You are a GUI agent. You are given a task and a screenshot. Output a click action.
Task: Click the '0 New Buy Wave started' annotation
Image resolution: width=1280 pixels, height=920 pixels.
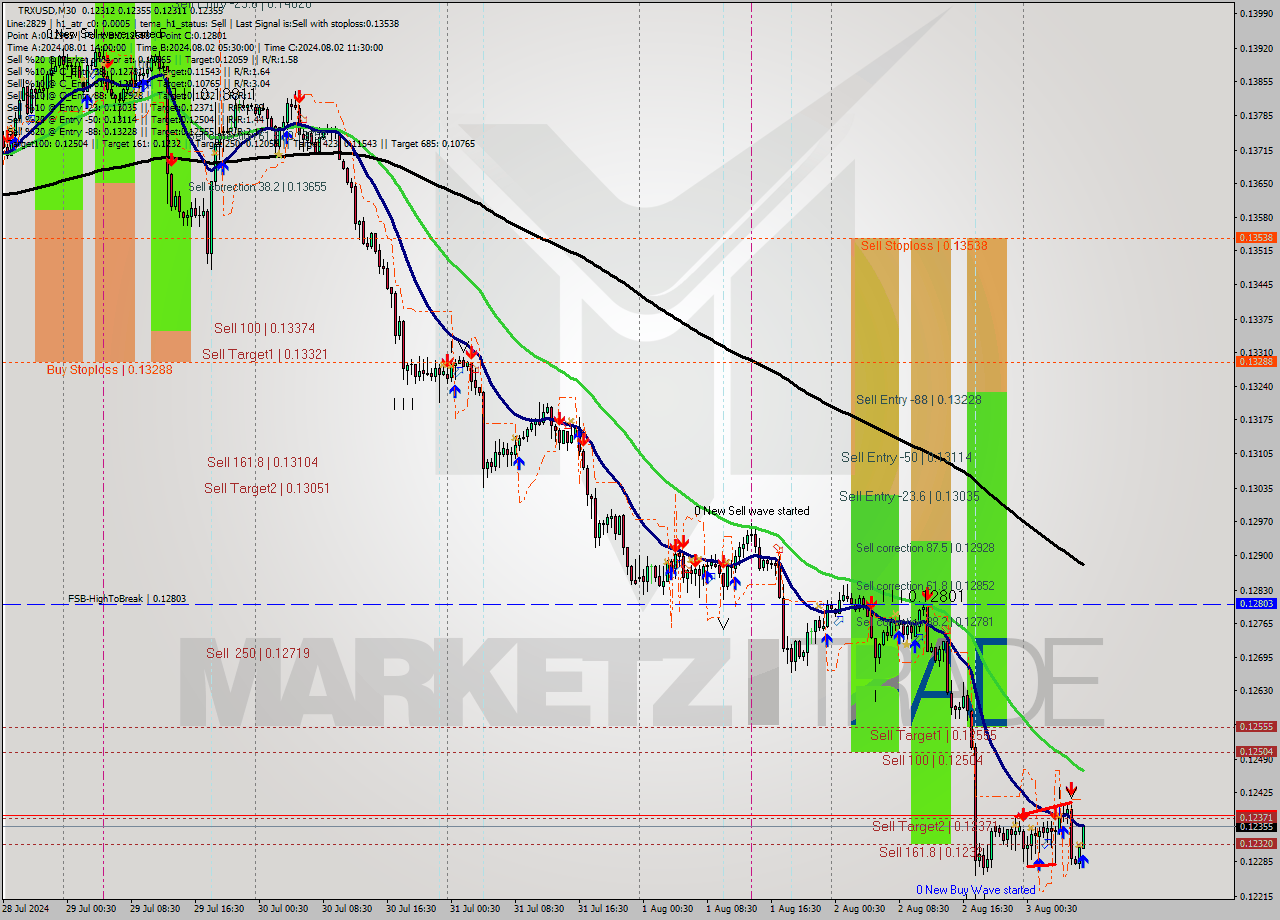pos(976,890)
